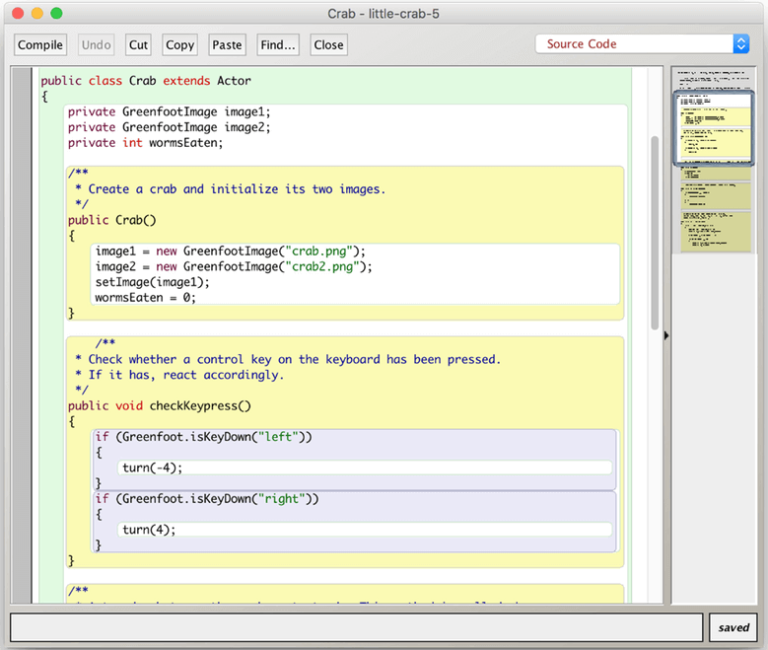This screenshot has height=650, width=768.
Task: Click the saved status indicator
Action: (x=733, y=628)
